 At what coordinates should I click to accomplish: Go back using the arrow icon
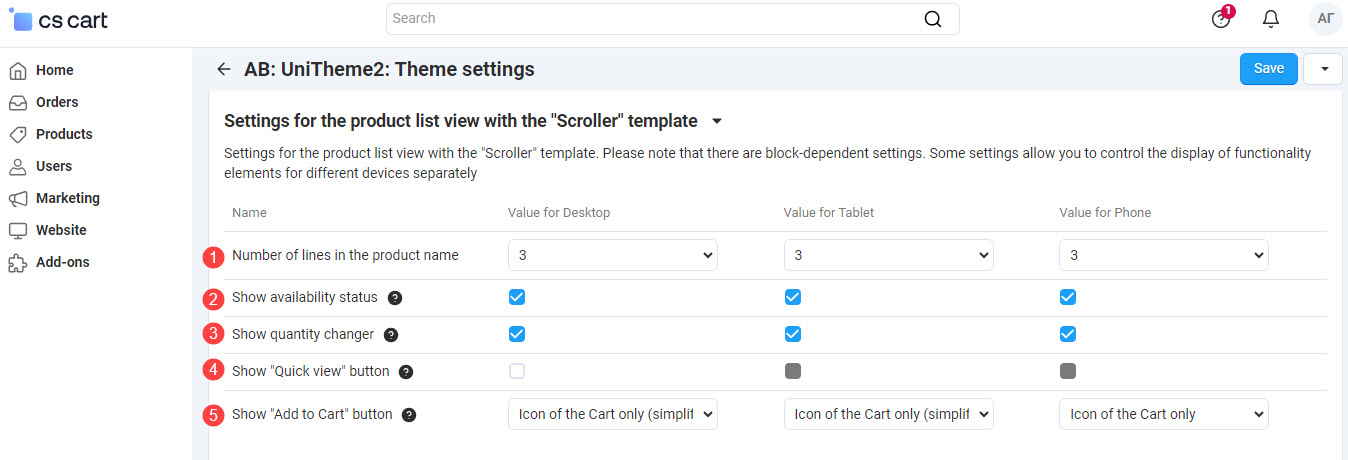224,69
